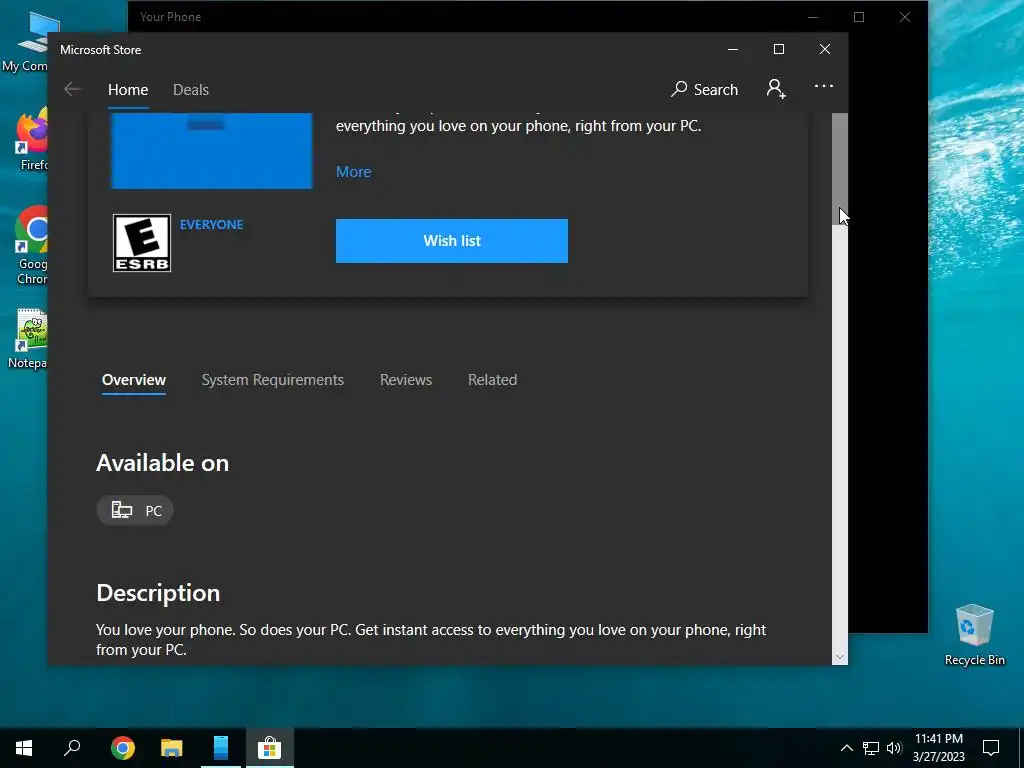The height and width of the screenshot is (768, 1024).
Task: Open the notification center icon
Action: pos(991,748)
